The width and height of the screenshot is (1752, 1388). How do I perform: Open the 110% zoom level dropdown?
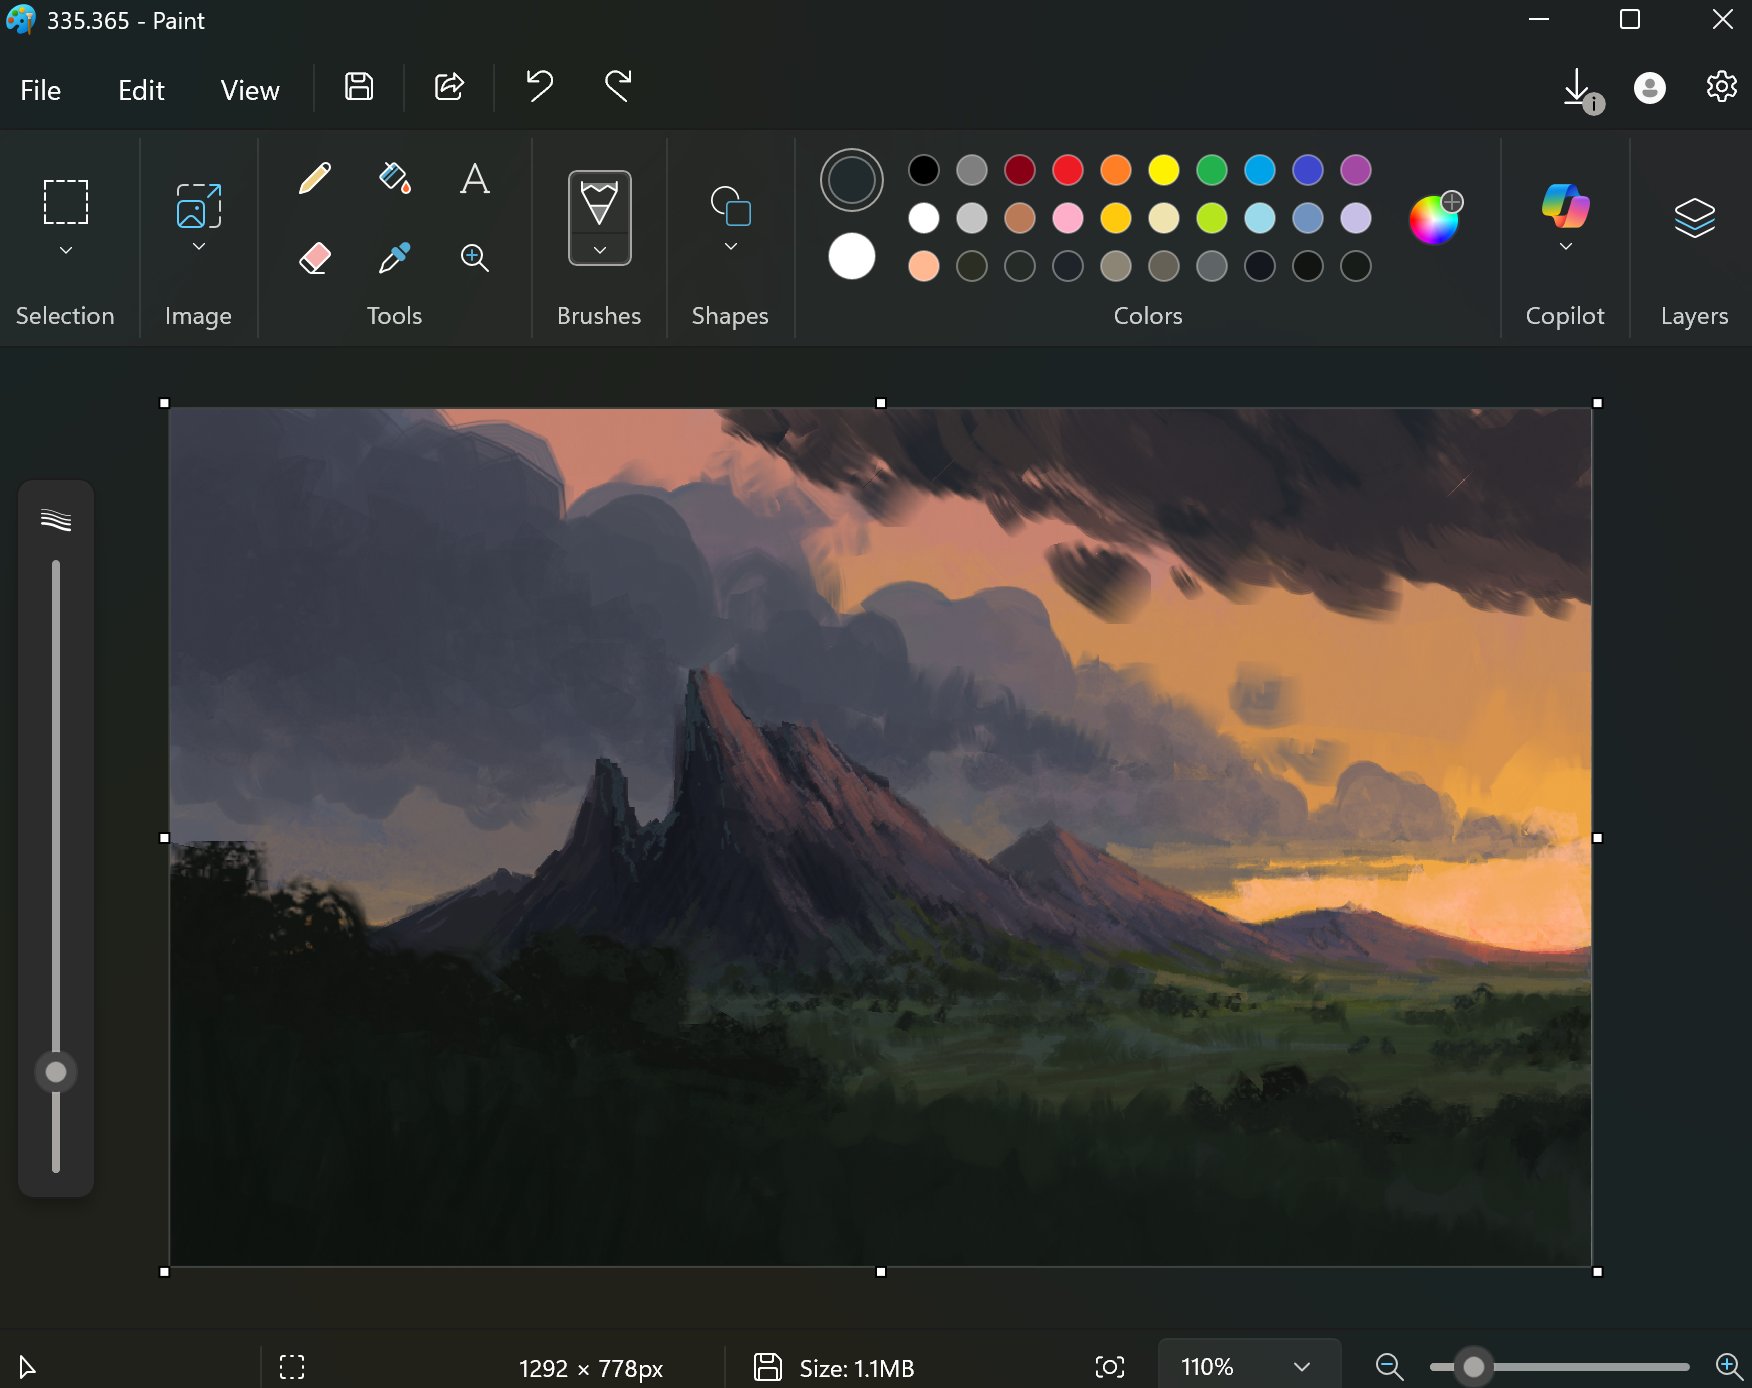coord(1249,1366)
